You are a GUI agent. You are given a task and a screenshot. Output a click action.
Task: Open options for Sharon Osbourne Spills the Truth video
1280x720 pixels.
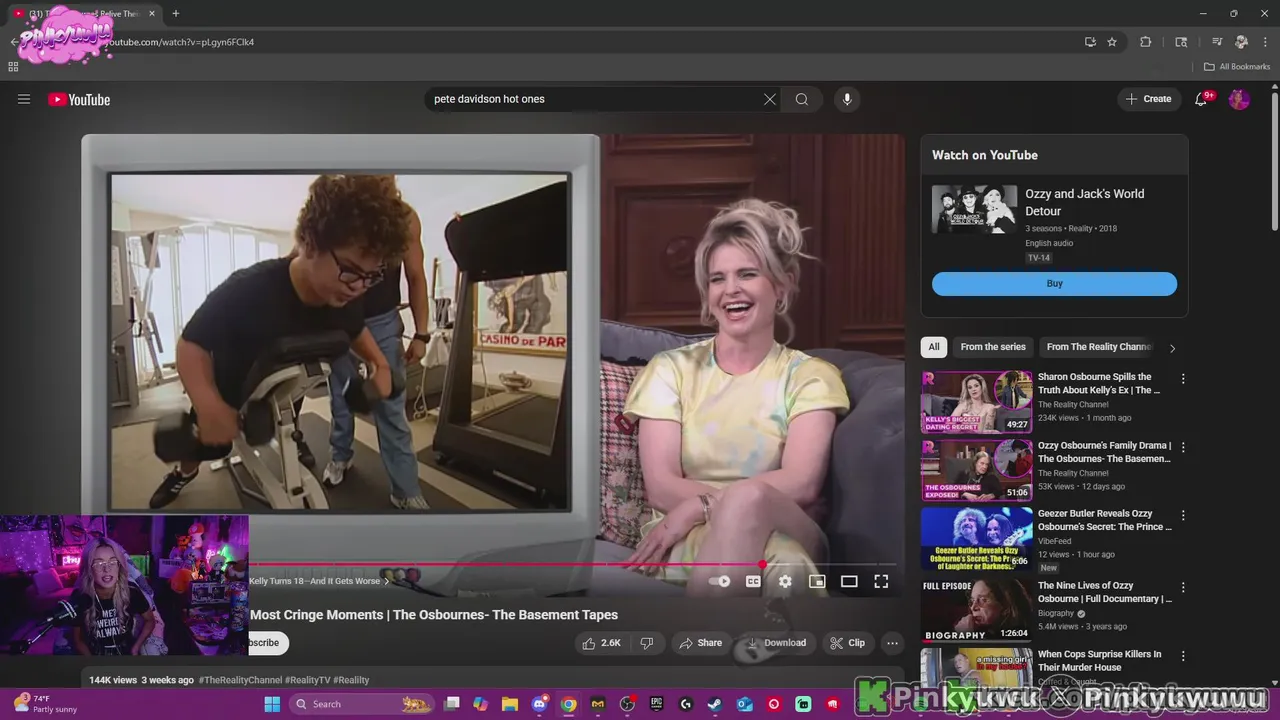[x=1183, y=379]
